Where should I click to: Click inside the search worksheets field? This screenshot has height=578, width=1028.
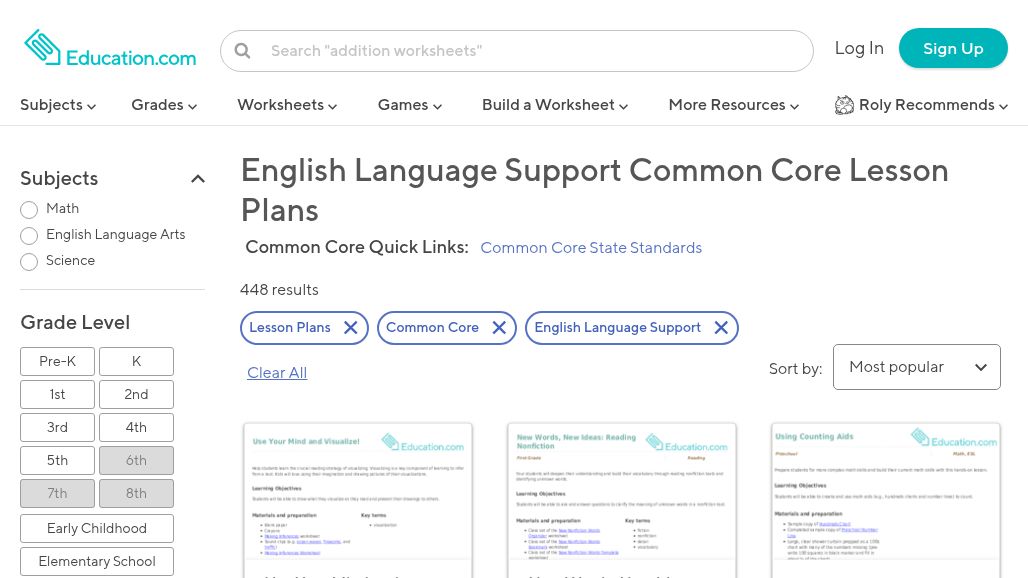520,50
